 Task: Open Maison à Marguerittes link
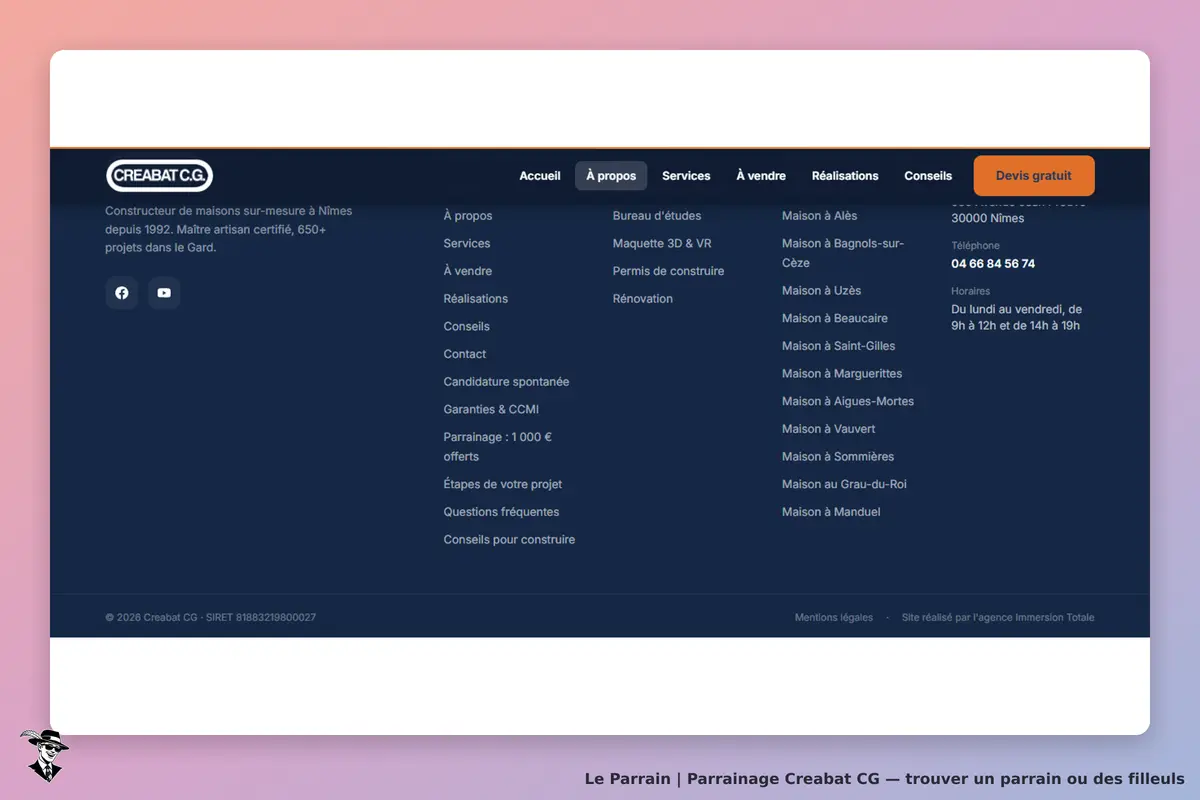842,374
